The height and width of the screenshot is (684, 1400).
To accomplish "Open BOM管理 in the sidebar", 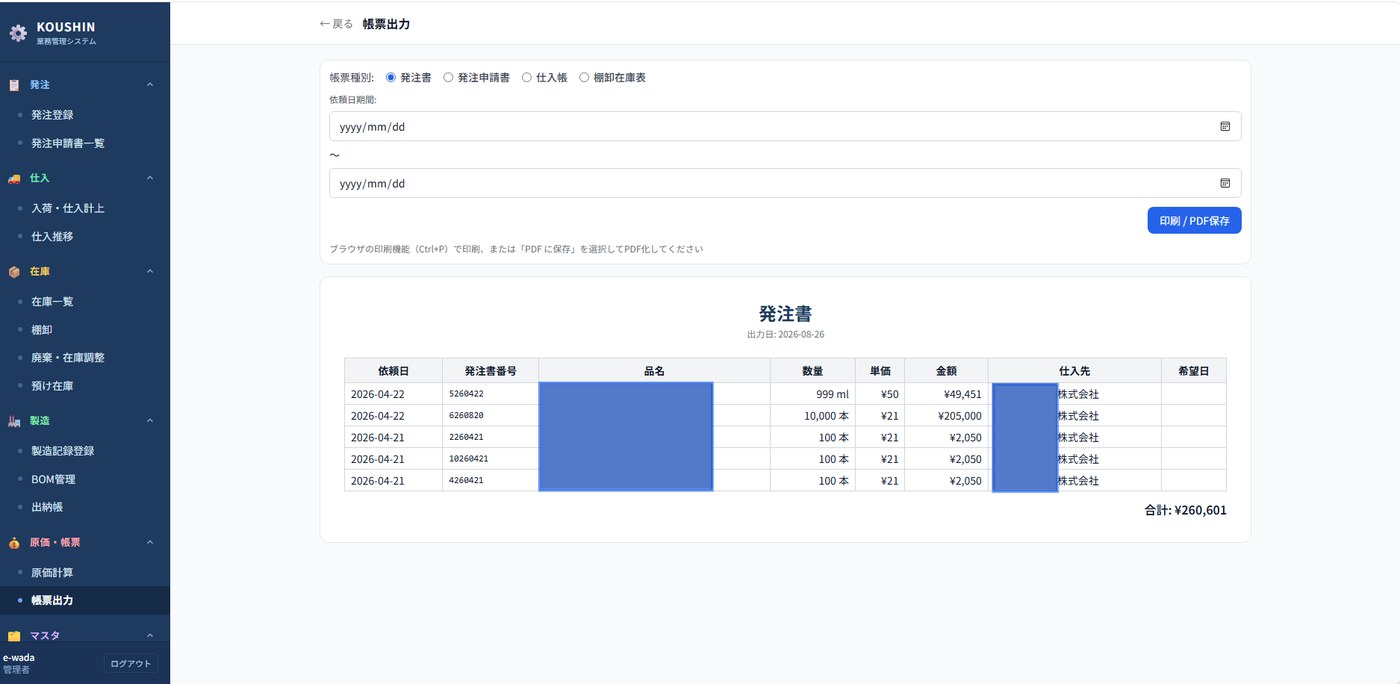I will 85,479.
